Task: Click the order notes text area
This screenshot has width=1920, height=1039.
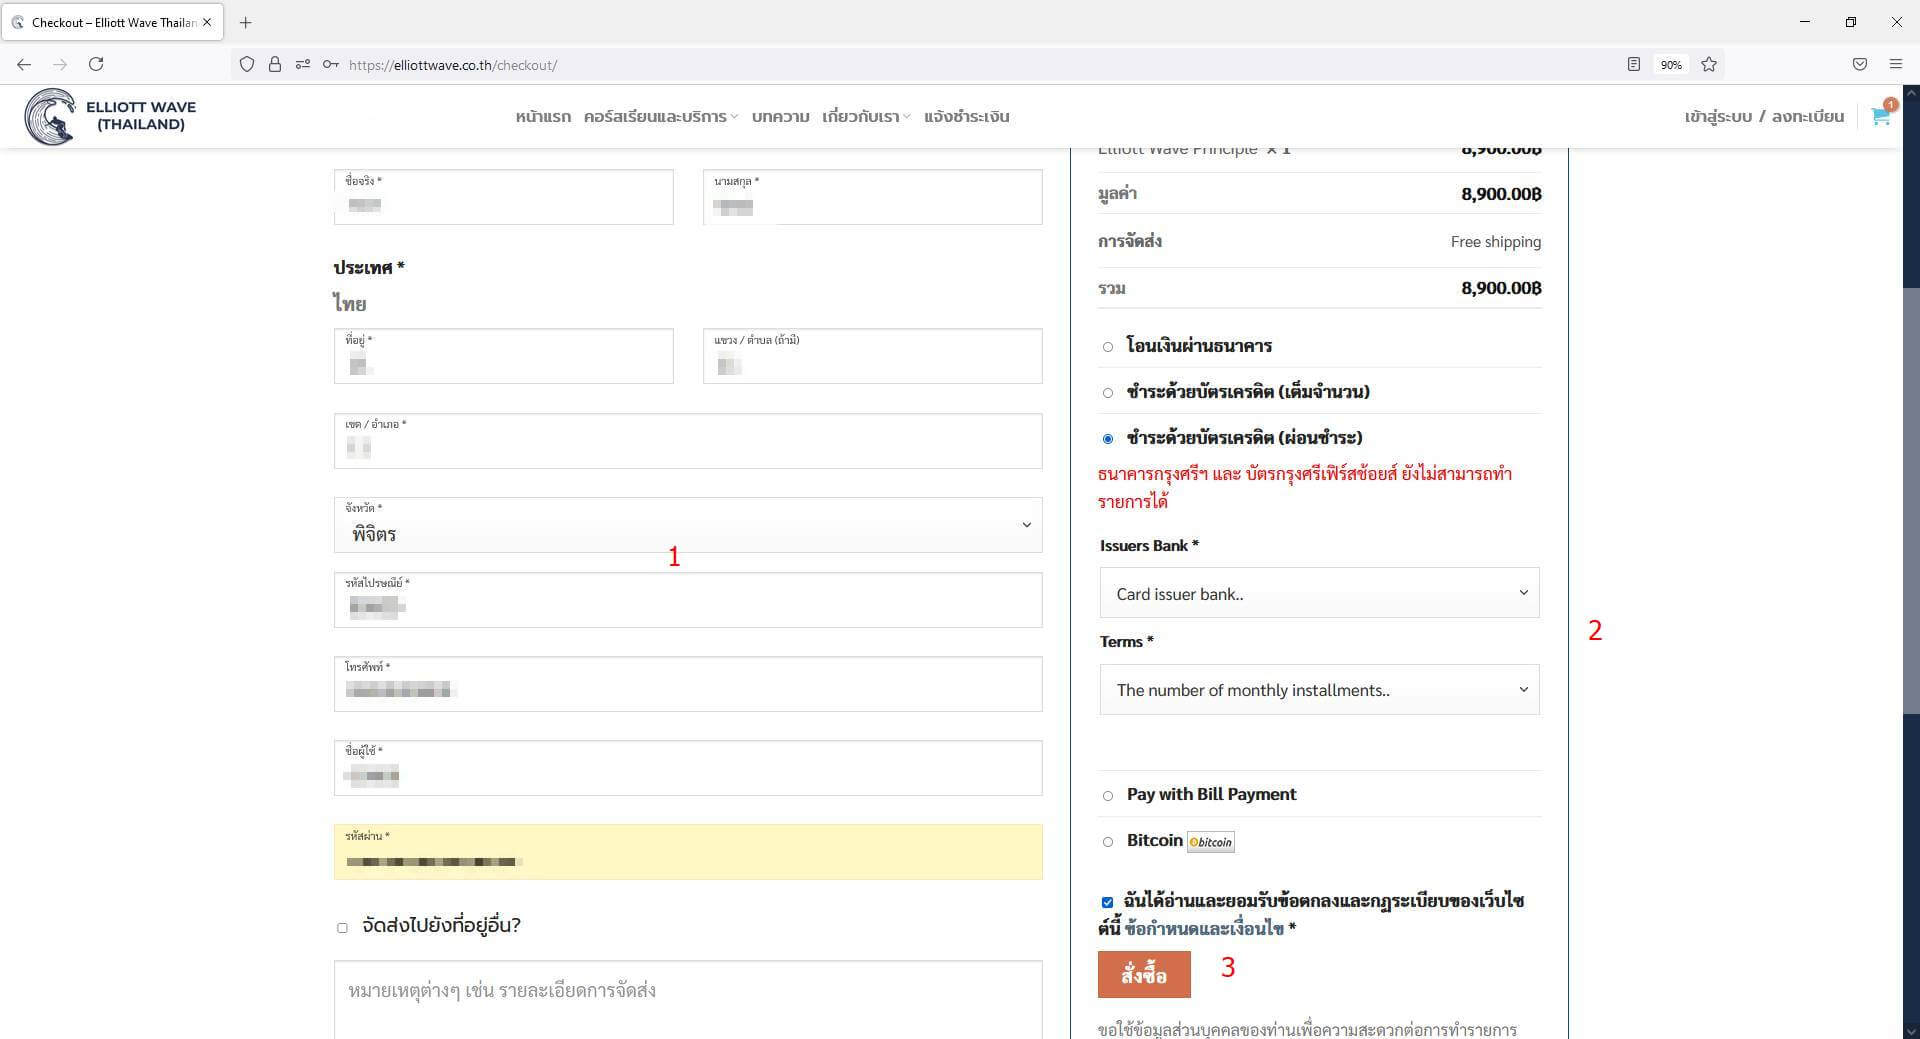Action: (x=687, y=998)
